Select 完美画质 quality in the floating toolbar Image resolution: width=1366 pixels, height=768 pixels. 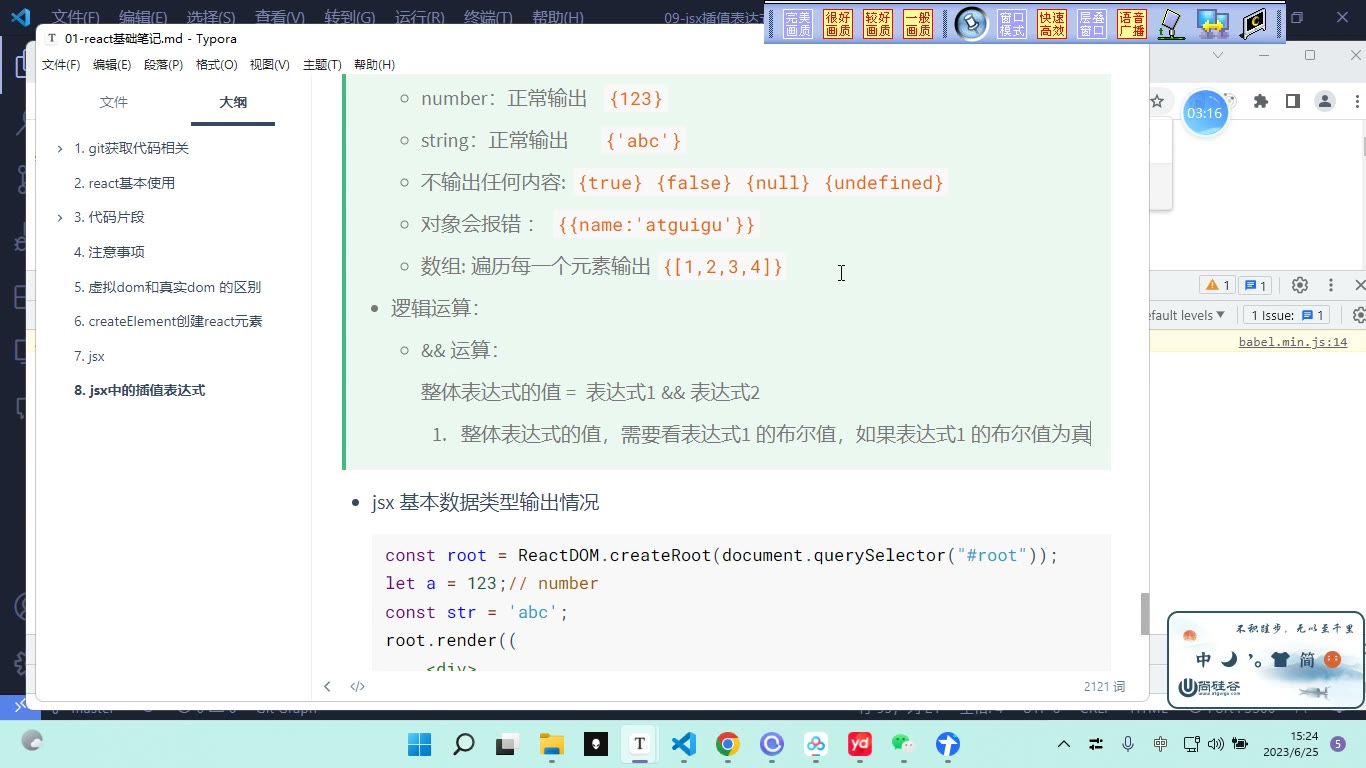798,24
